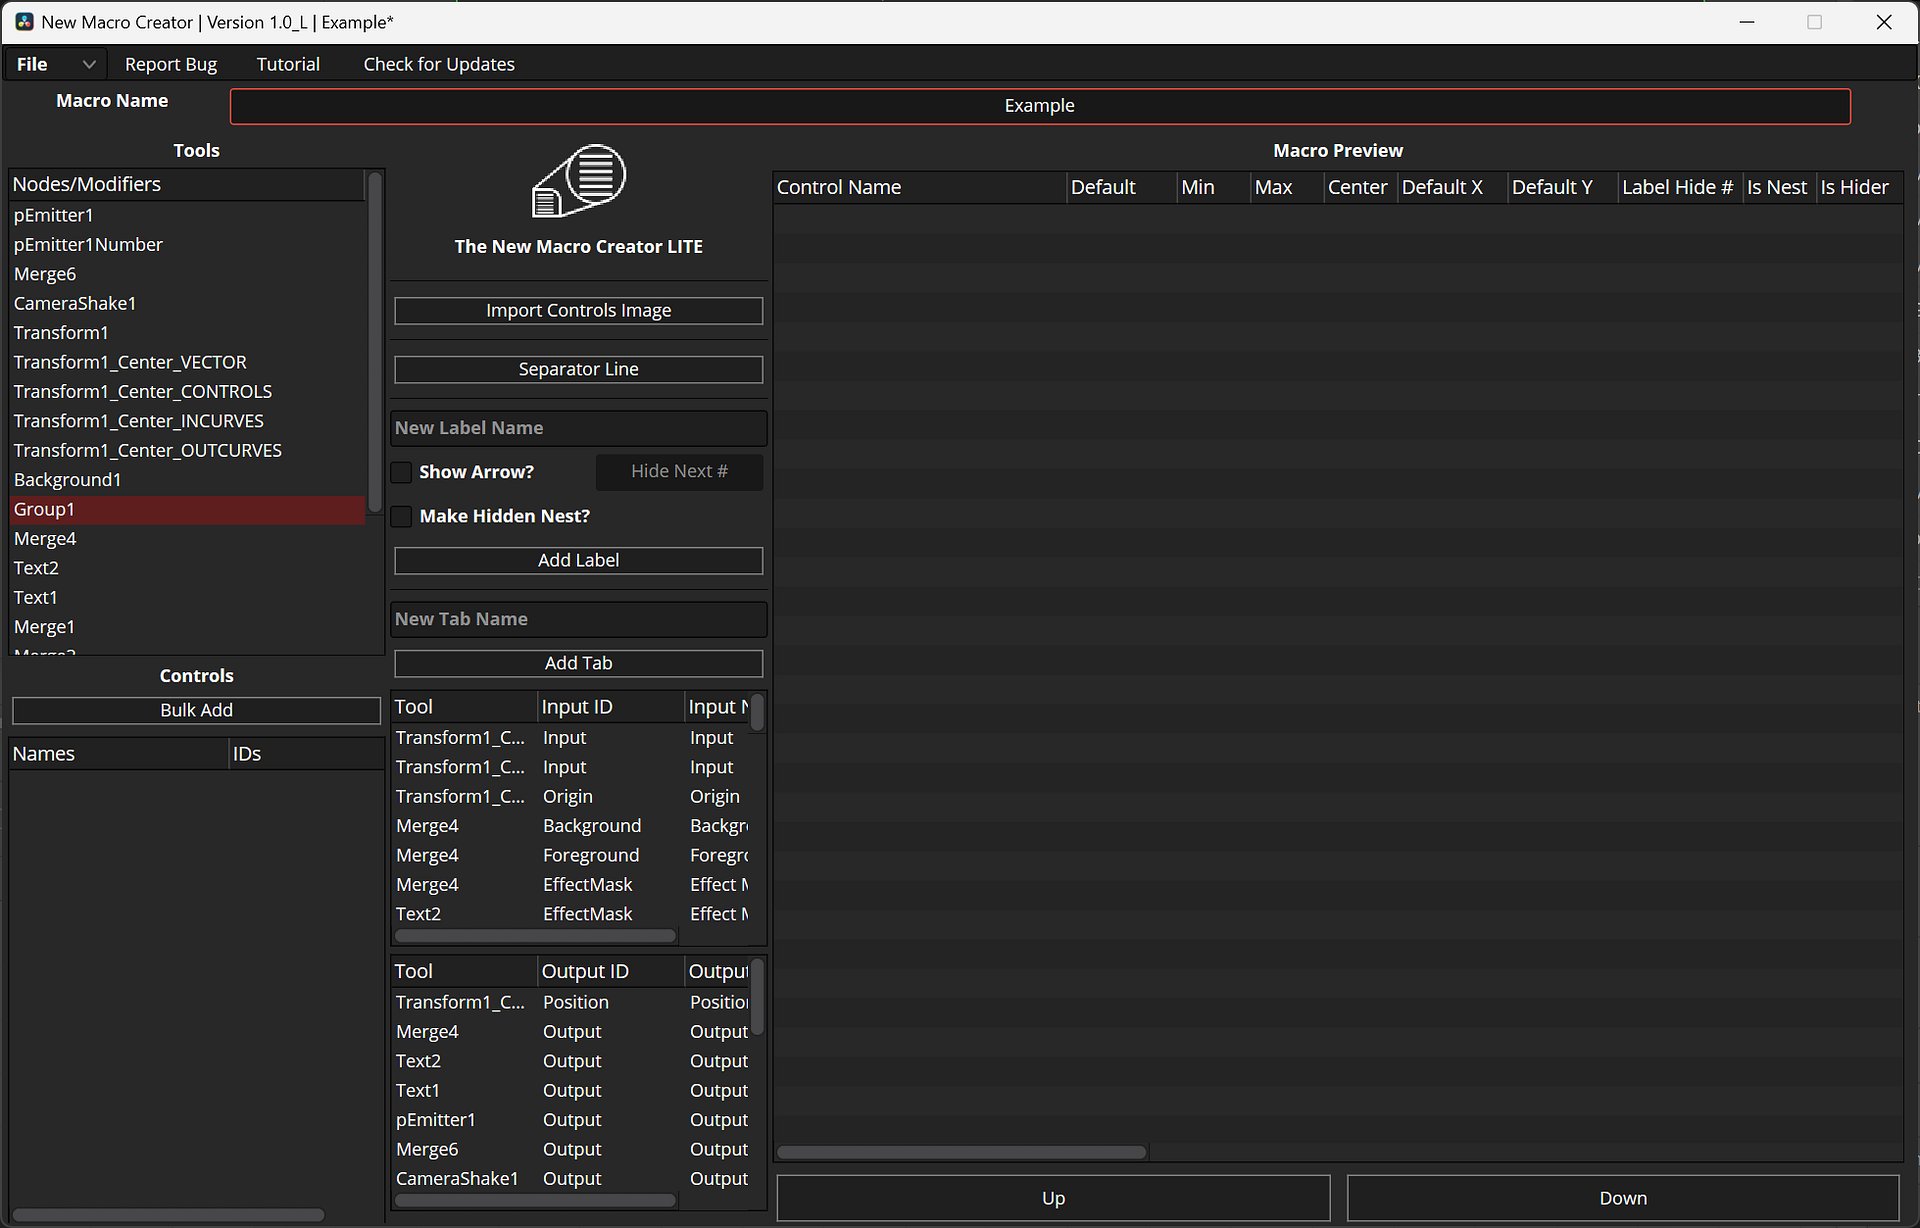The image size is (1920, 1228).
Task: Select Text2 in Nodes list
Action: 187,569
